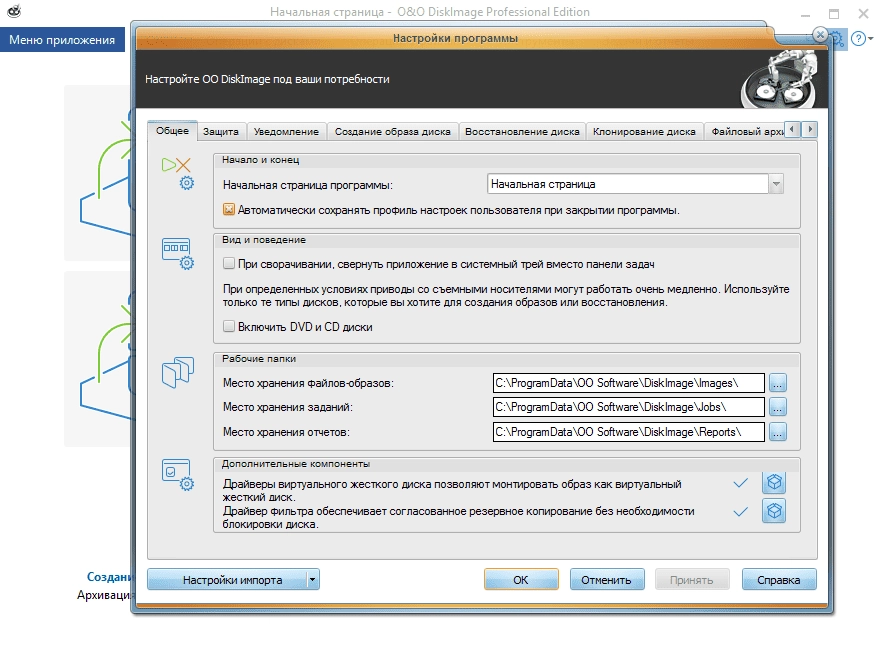This screenshot has height=656, width=878.
Task: Open the Восстановление диска tab
Action: 522,132
